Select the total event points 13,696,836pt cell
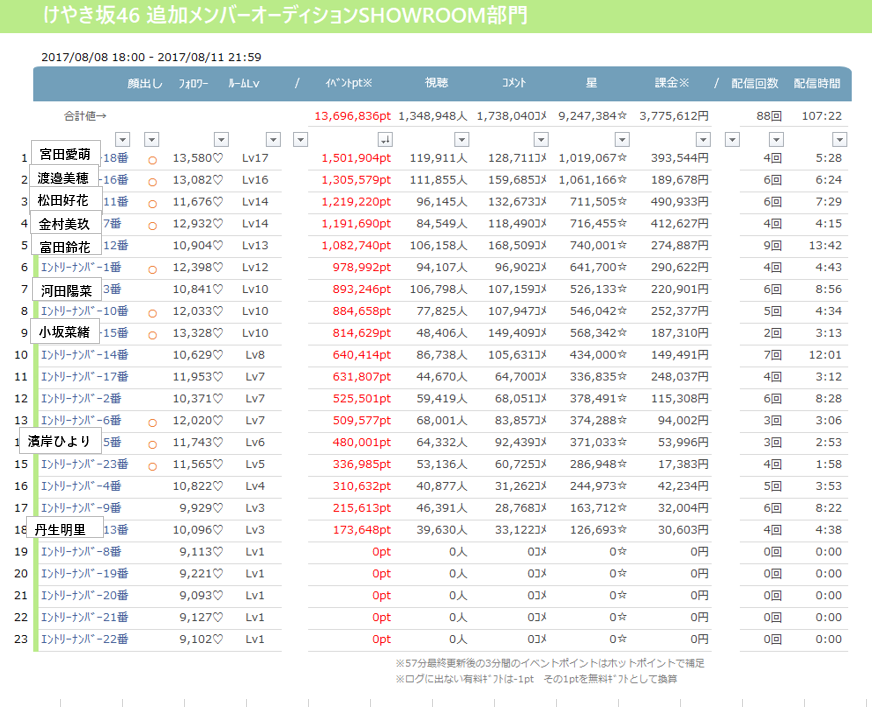Screen dimensions: 872x707 tap(353, 116)
